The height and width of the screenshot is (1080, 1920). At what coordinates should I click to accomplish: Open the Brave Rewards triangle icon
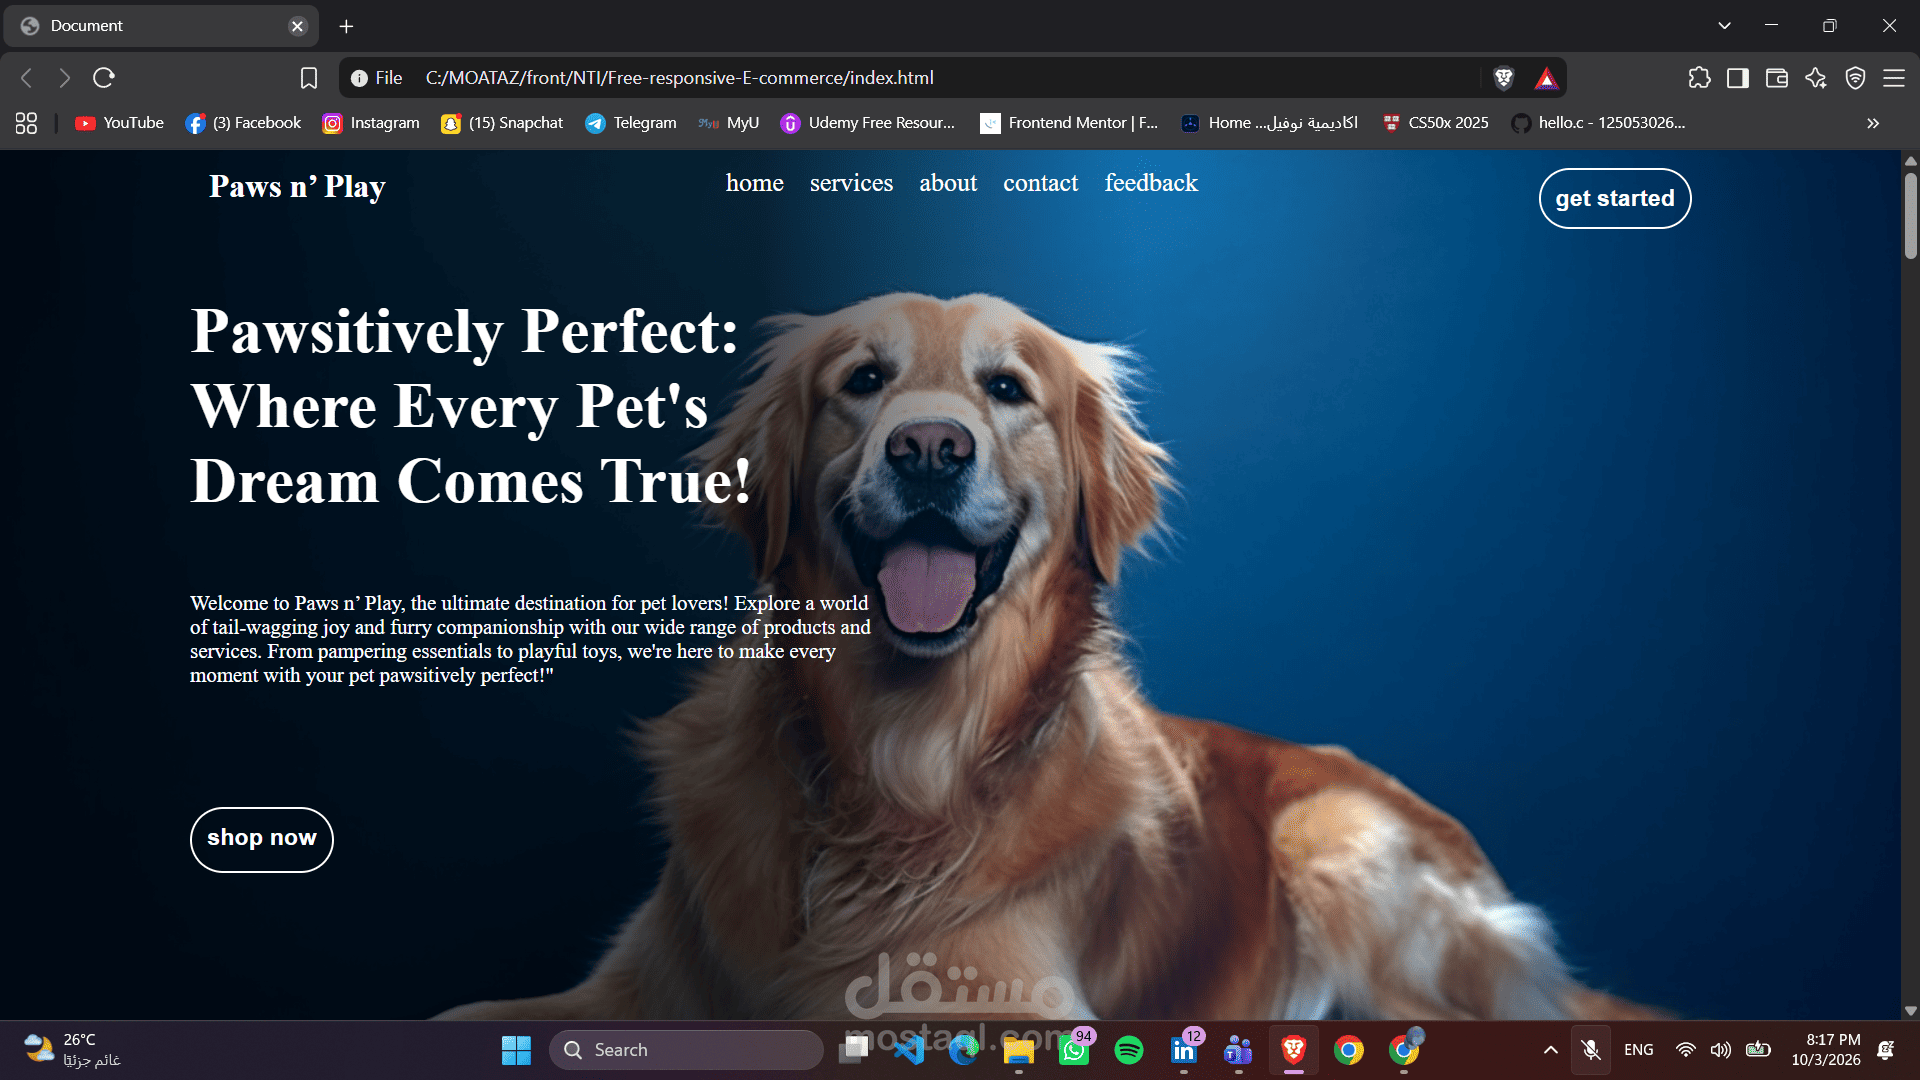(x=1547, y=78)
